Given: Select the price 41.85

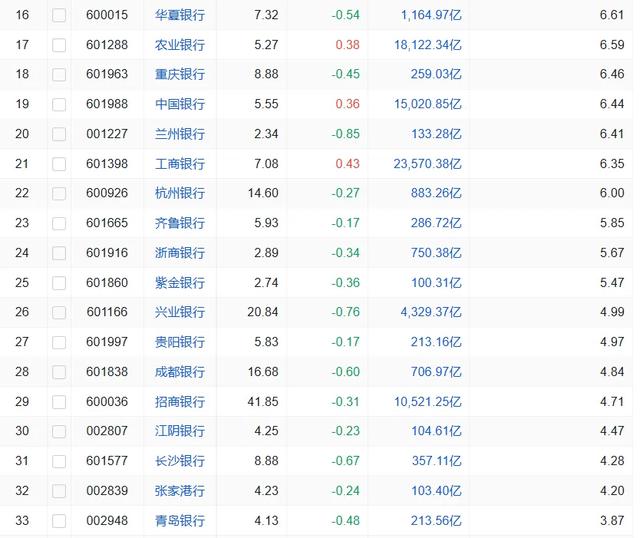Looking at the screenshot, I should [263, 402].
